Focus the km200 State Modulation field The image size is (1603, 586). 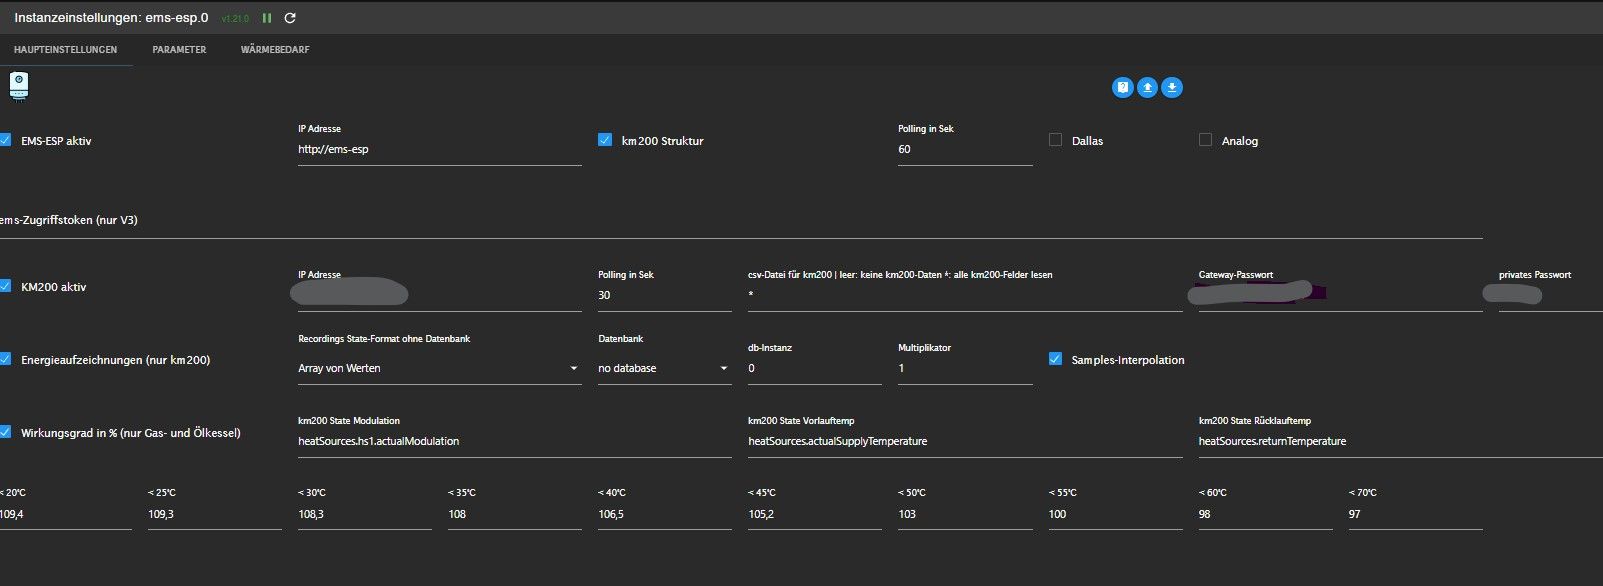pos(514,441)
